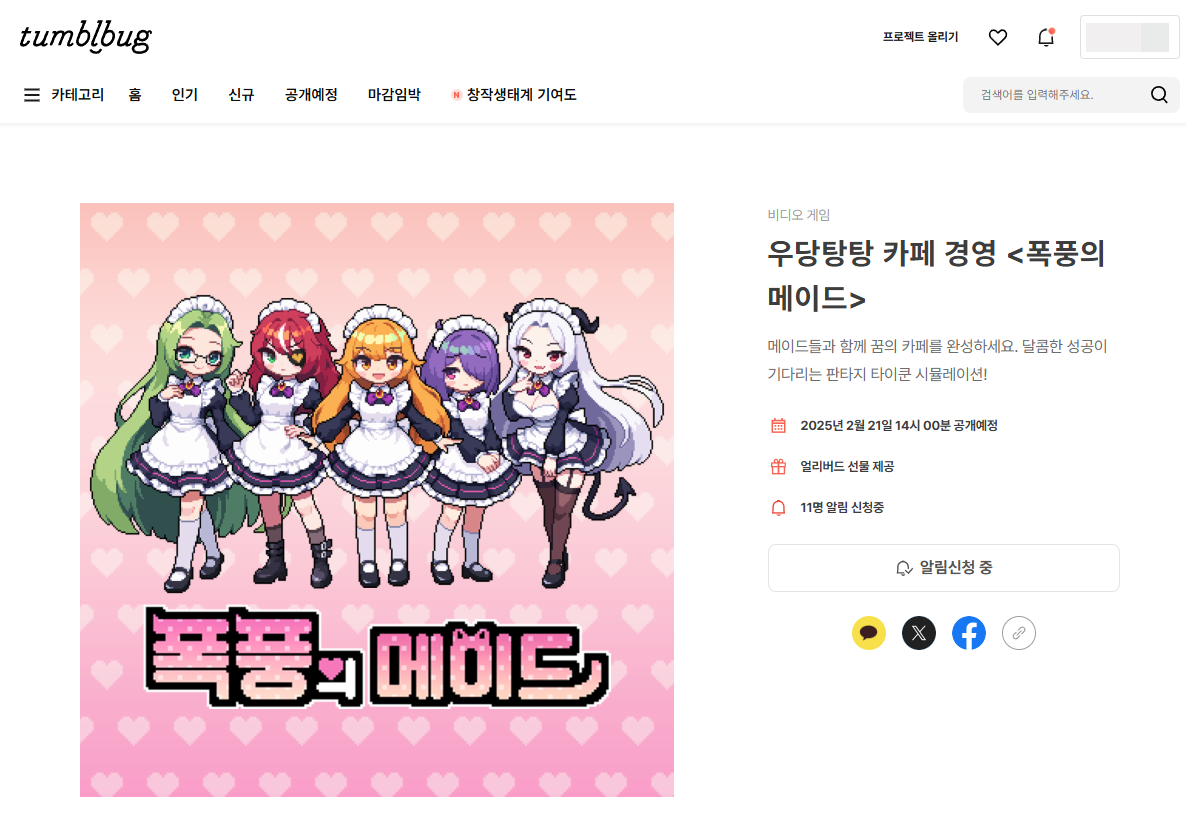1186x819 pixels.
Task: Share project on Facebook
Action: tap(968, 633)
